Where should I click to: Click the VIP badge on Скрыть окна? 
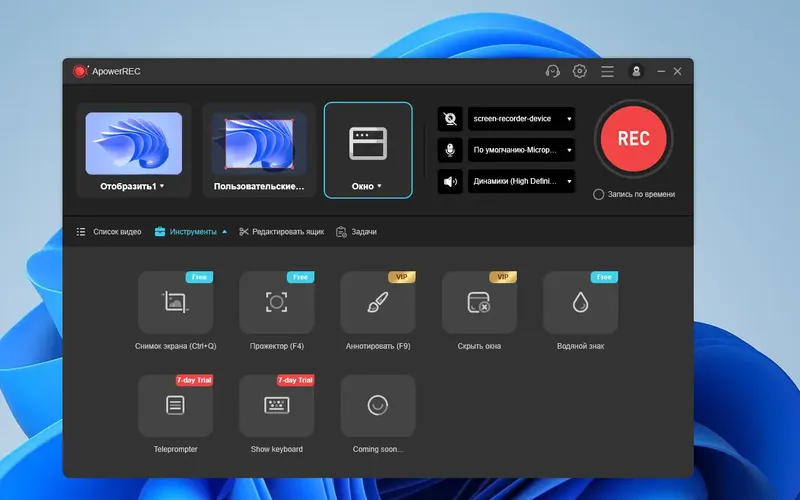(503, 277)
